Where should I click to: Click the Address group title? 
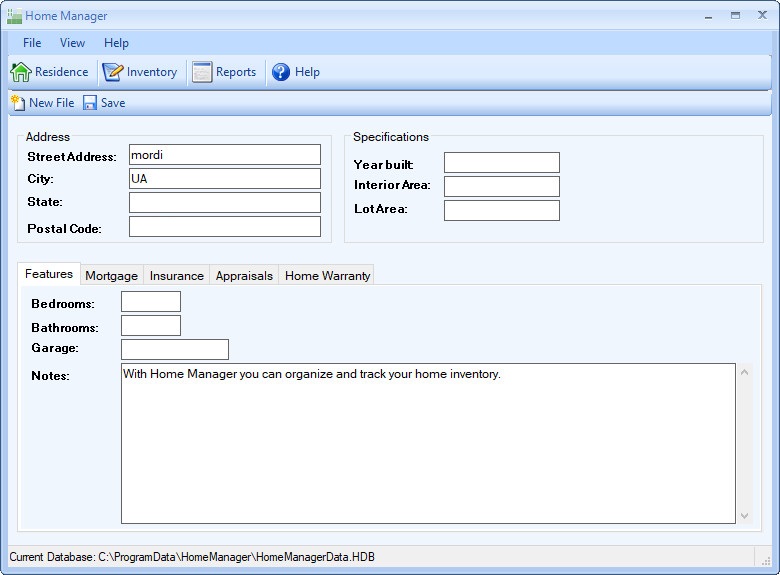[x=48, y=137]
